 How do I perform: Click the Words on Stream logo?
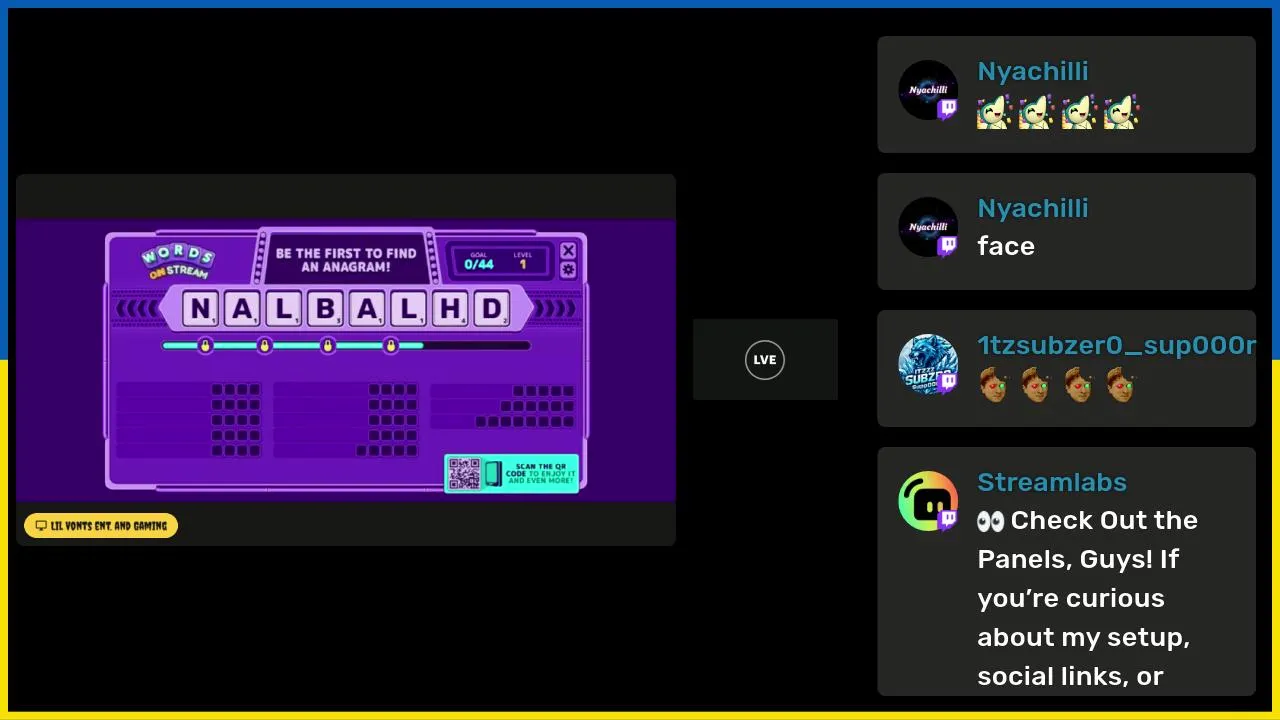click(177, 261)
